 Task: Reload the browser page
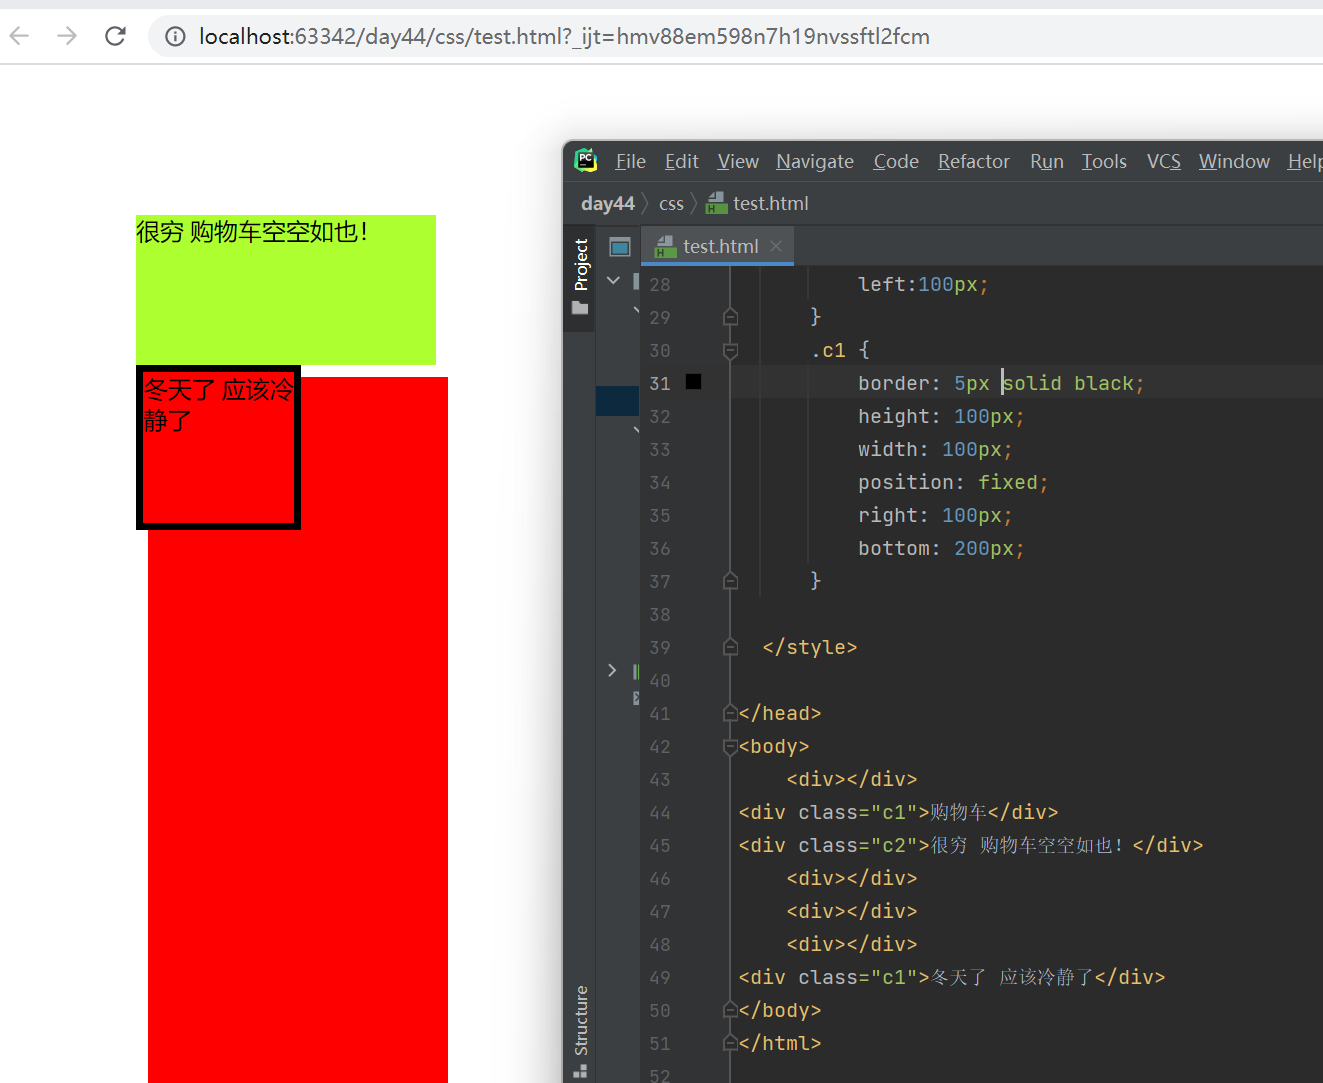pyautogui.click(x=116, y=37)
